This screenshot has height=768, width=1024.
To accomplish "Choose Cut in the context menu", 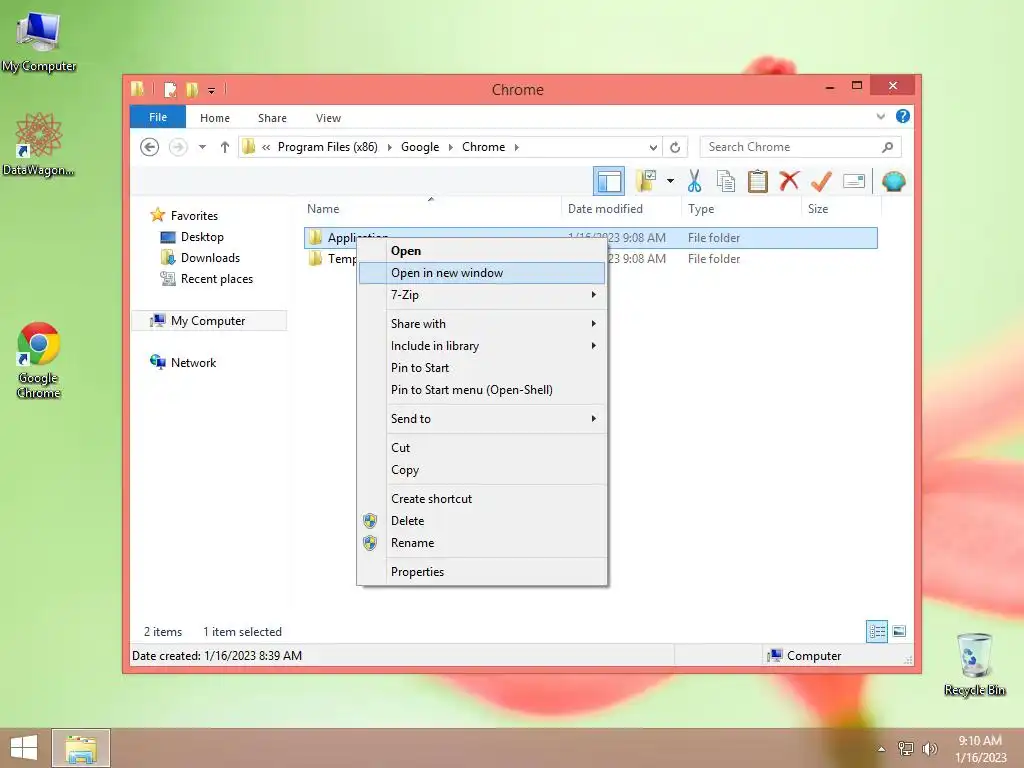I will pos(483,447).
